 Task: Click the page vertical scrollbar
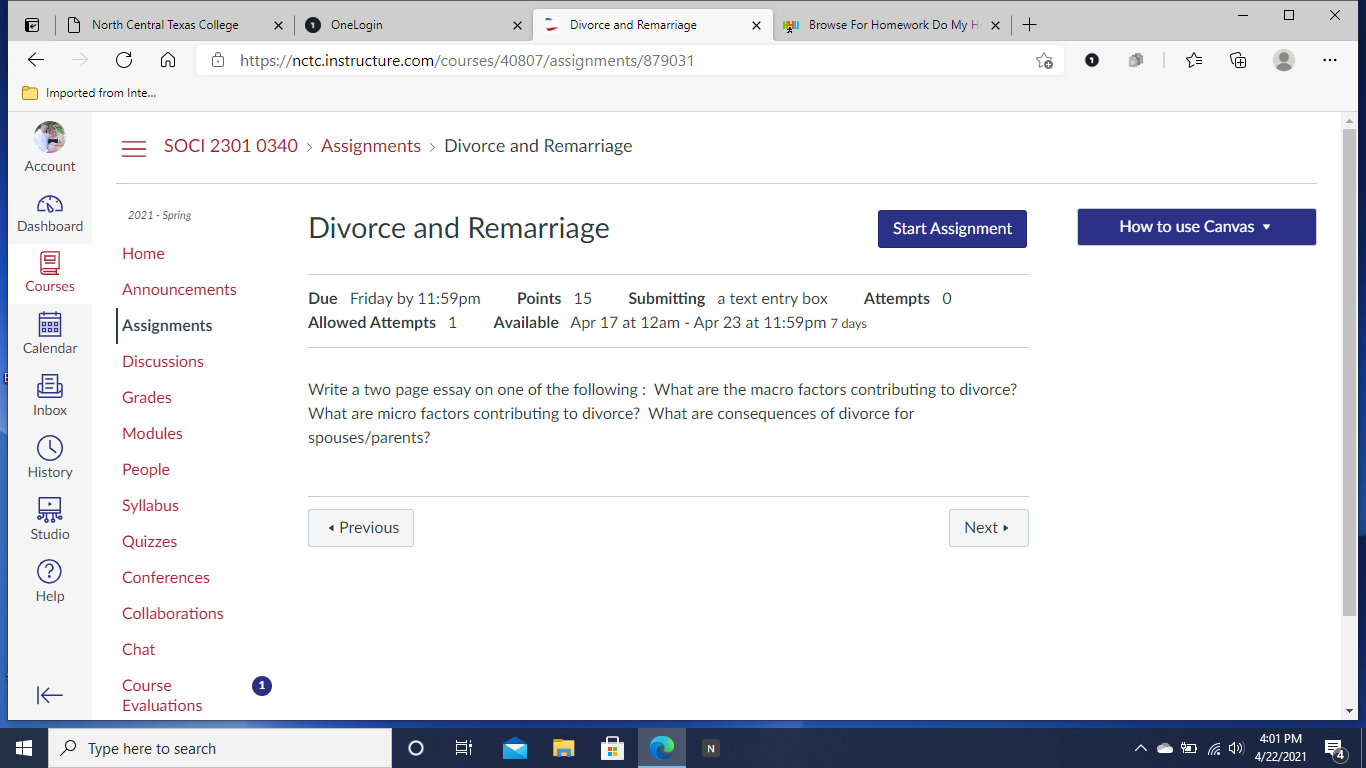1349,370
